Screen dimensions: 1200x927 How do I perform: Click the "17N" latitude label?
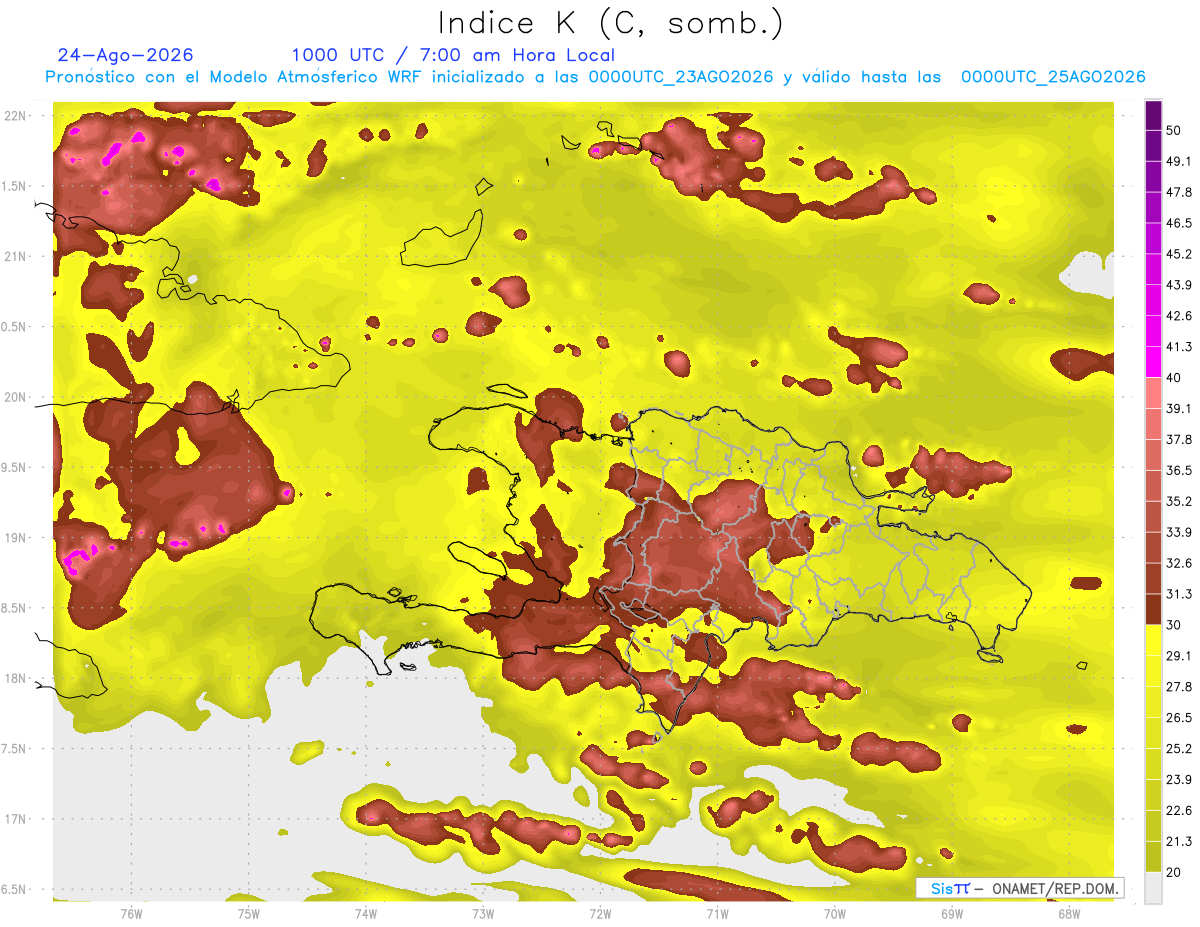click(16, 819)
